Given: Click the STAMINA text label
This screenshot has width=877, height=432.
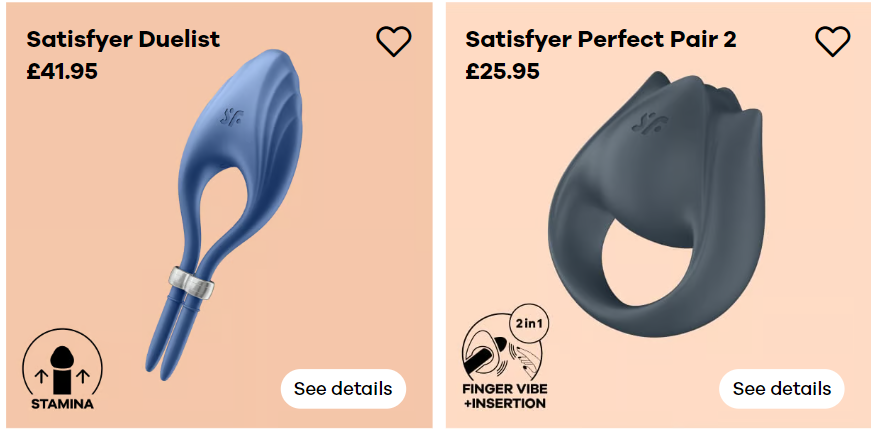Looking at the screenshot, I should (x=62, y=403).
